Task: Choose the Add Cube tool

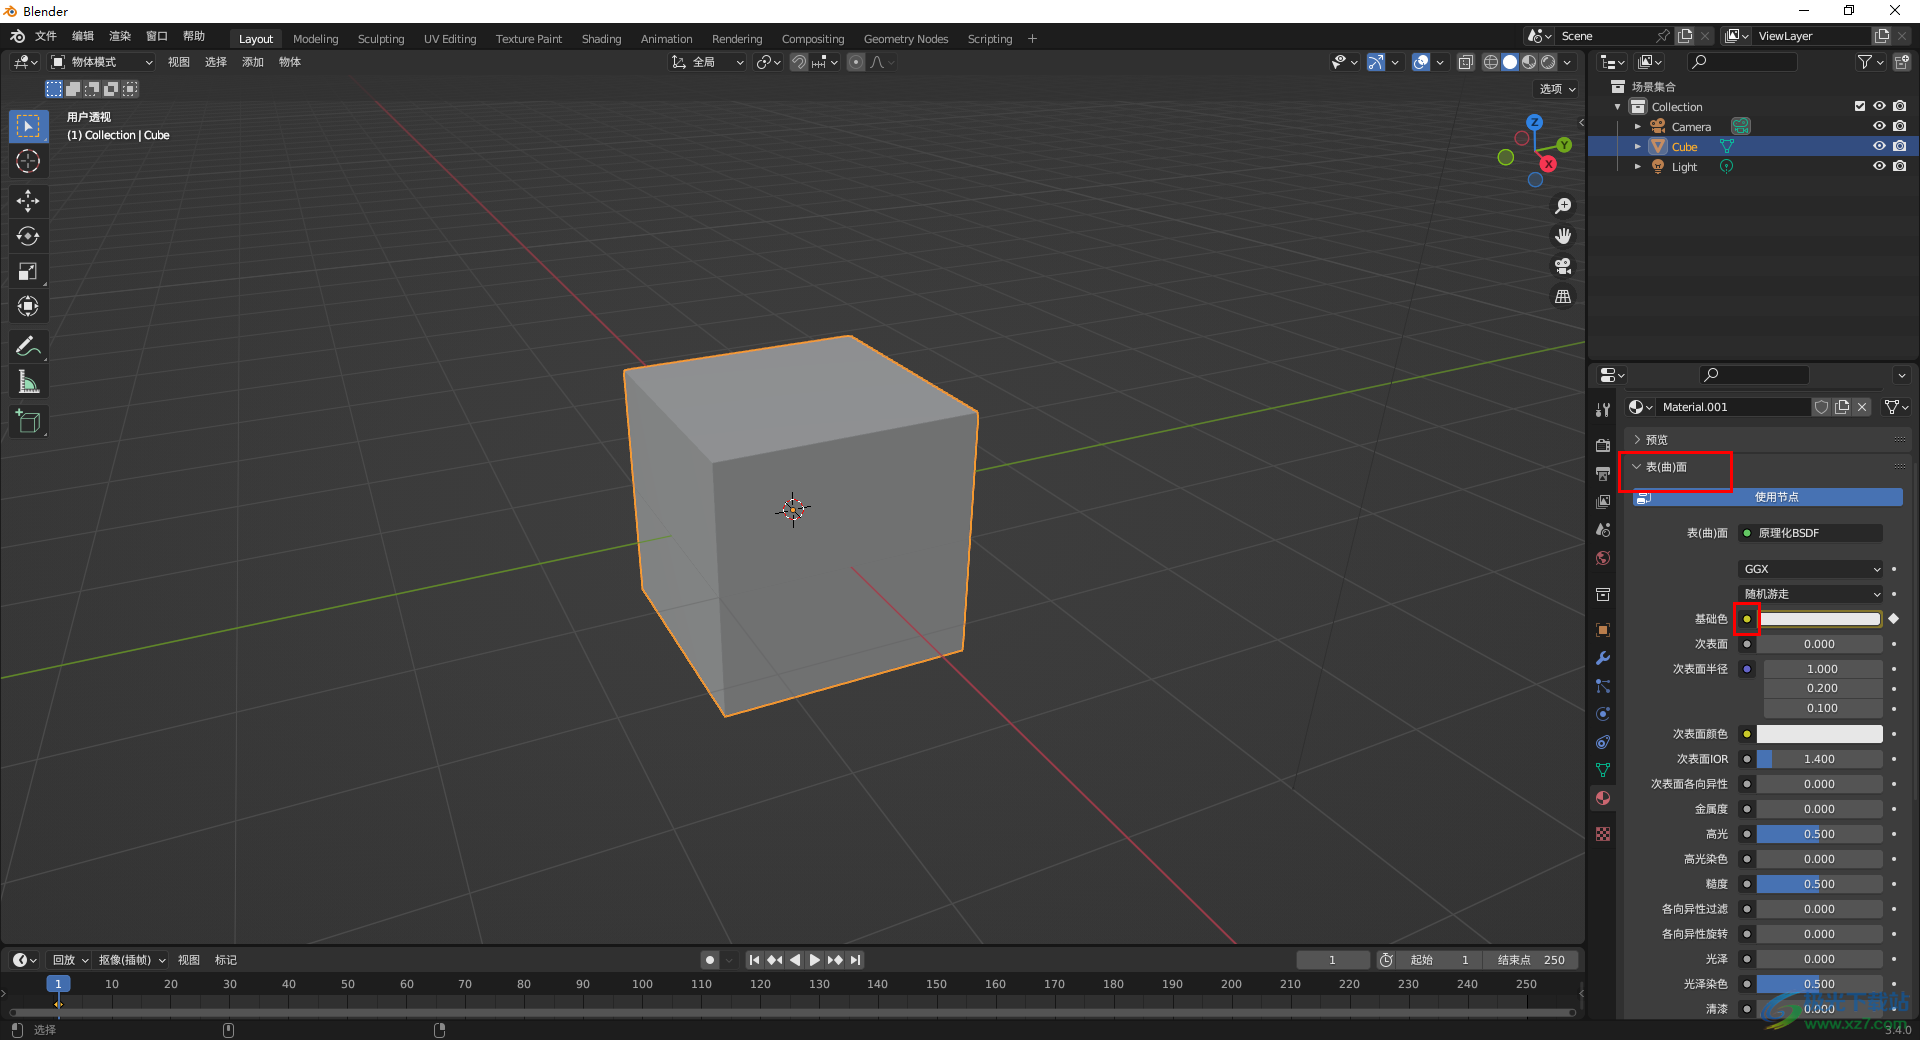Action: [28, 422]
